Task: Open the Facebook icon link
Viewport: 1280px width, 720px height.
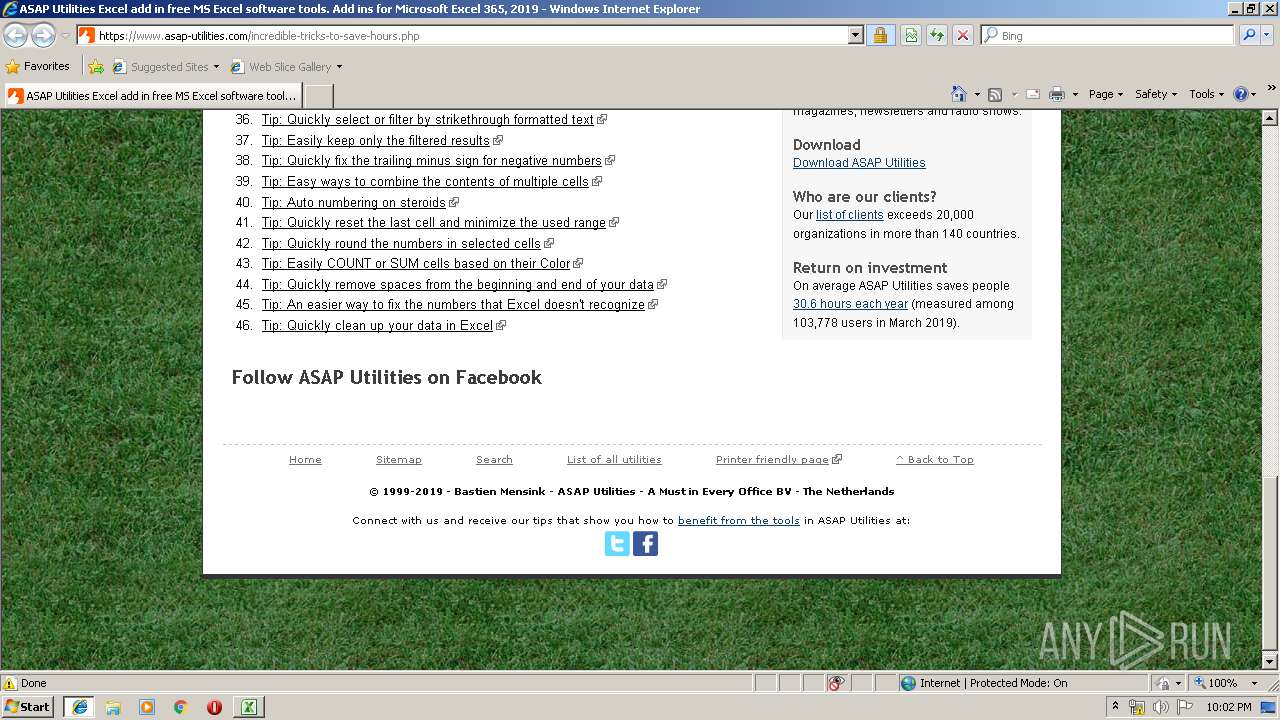Action: pos(646,544)
